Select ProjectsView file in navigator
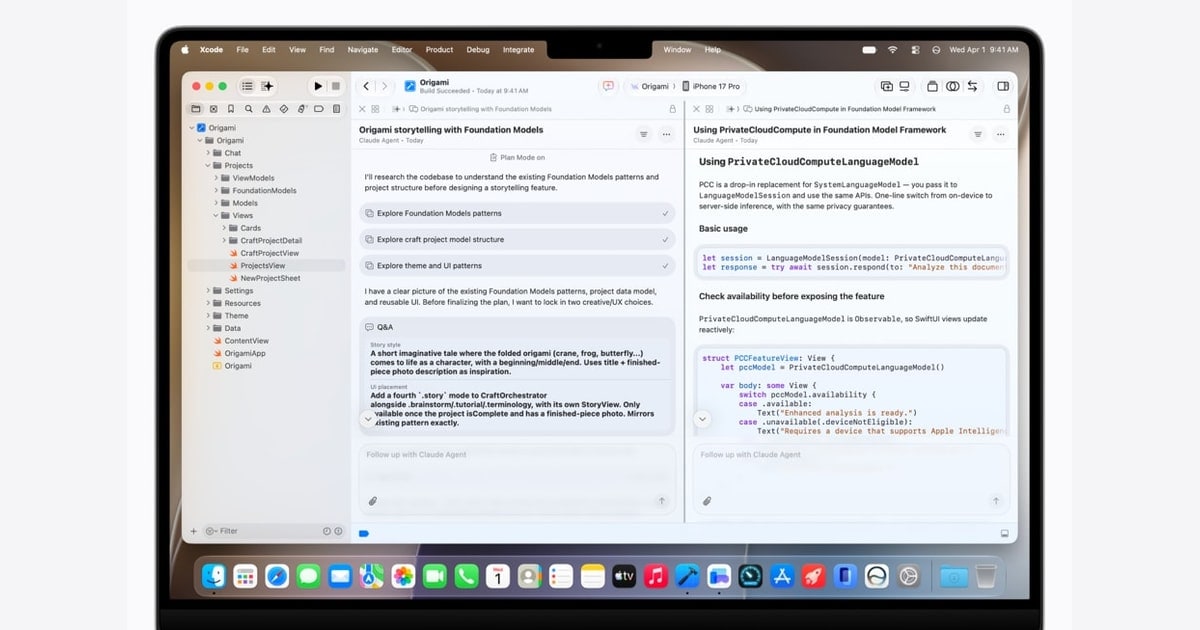Screen dimensions: 1200x630 click(266, 266)
